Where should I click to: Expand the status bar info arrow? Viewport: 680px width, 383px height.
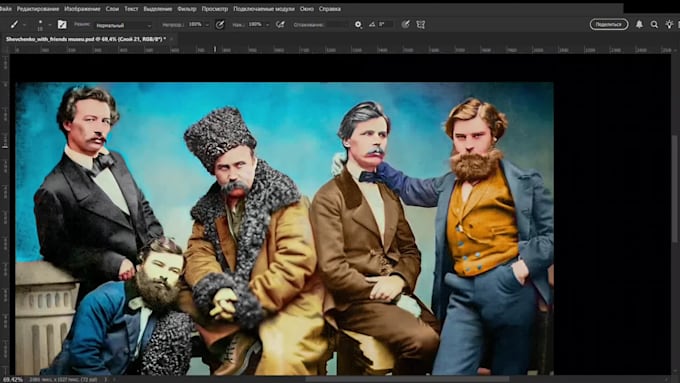105,380
